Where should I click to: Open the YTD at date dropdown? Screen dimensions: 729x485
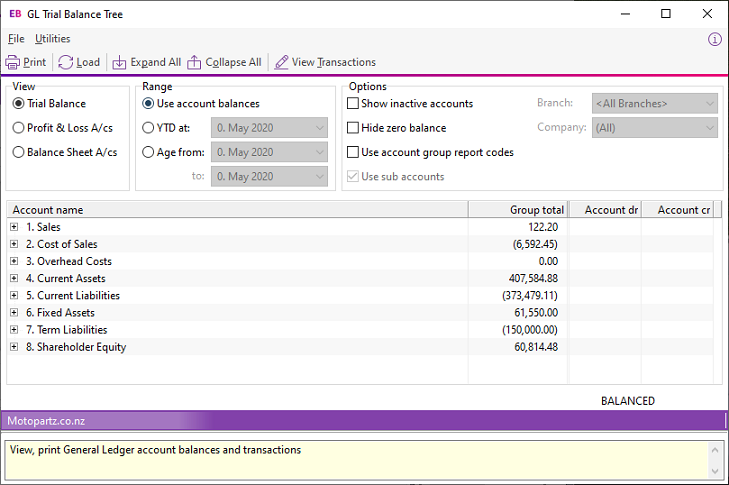coord(269,128)
